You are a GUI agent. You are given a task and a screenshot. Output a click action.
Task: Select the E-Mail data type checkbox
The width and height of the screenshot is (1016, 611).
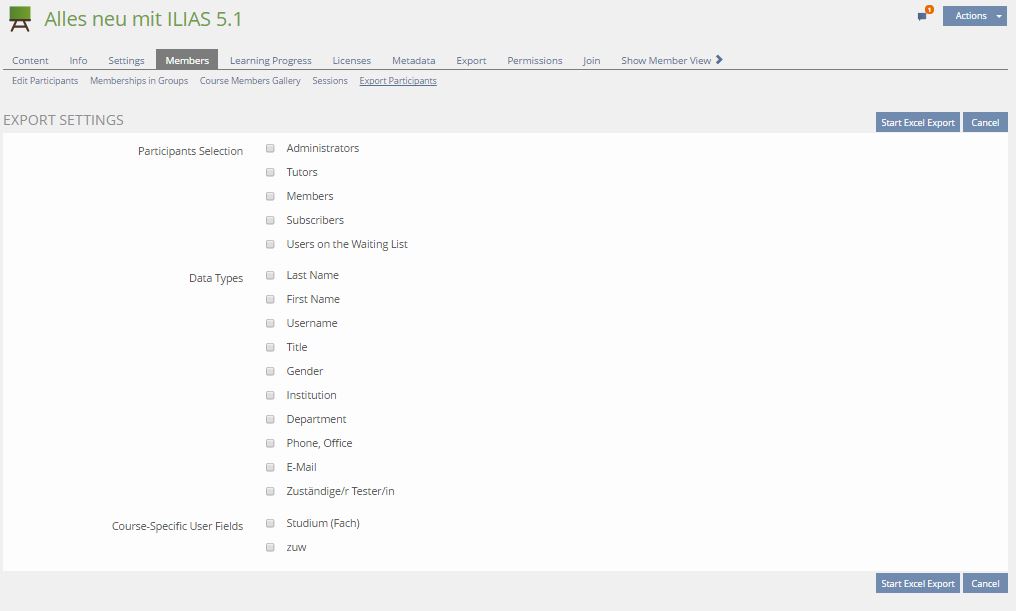[x=270, y=467]
